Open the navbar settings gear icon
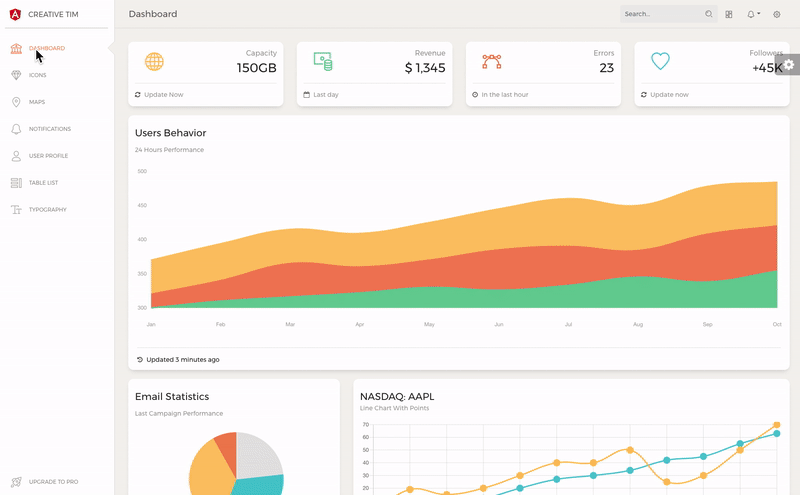 [777, 14]
